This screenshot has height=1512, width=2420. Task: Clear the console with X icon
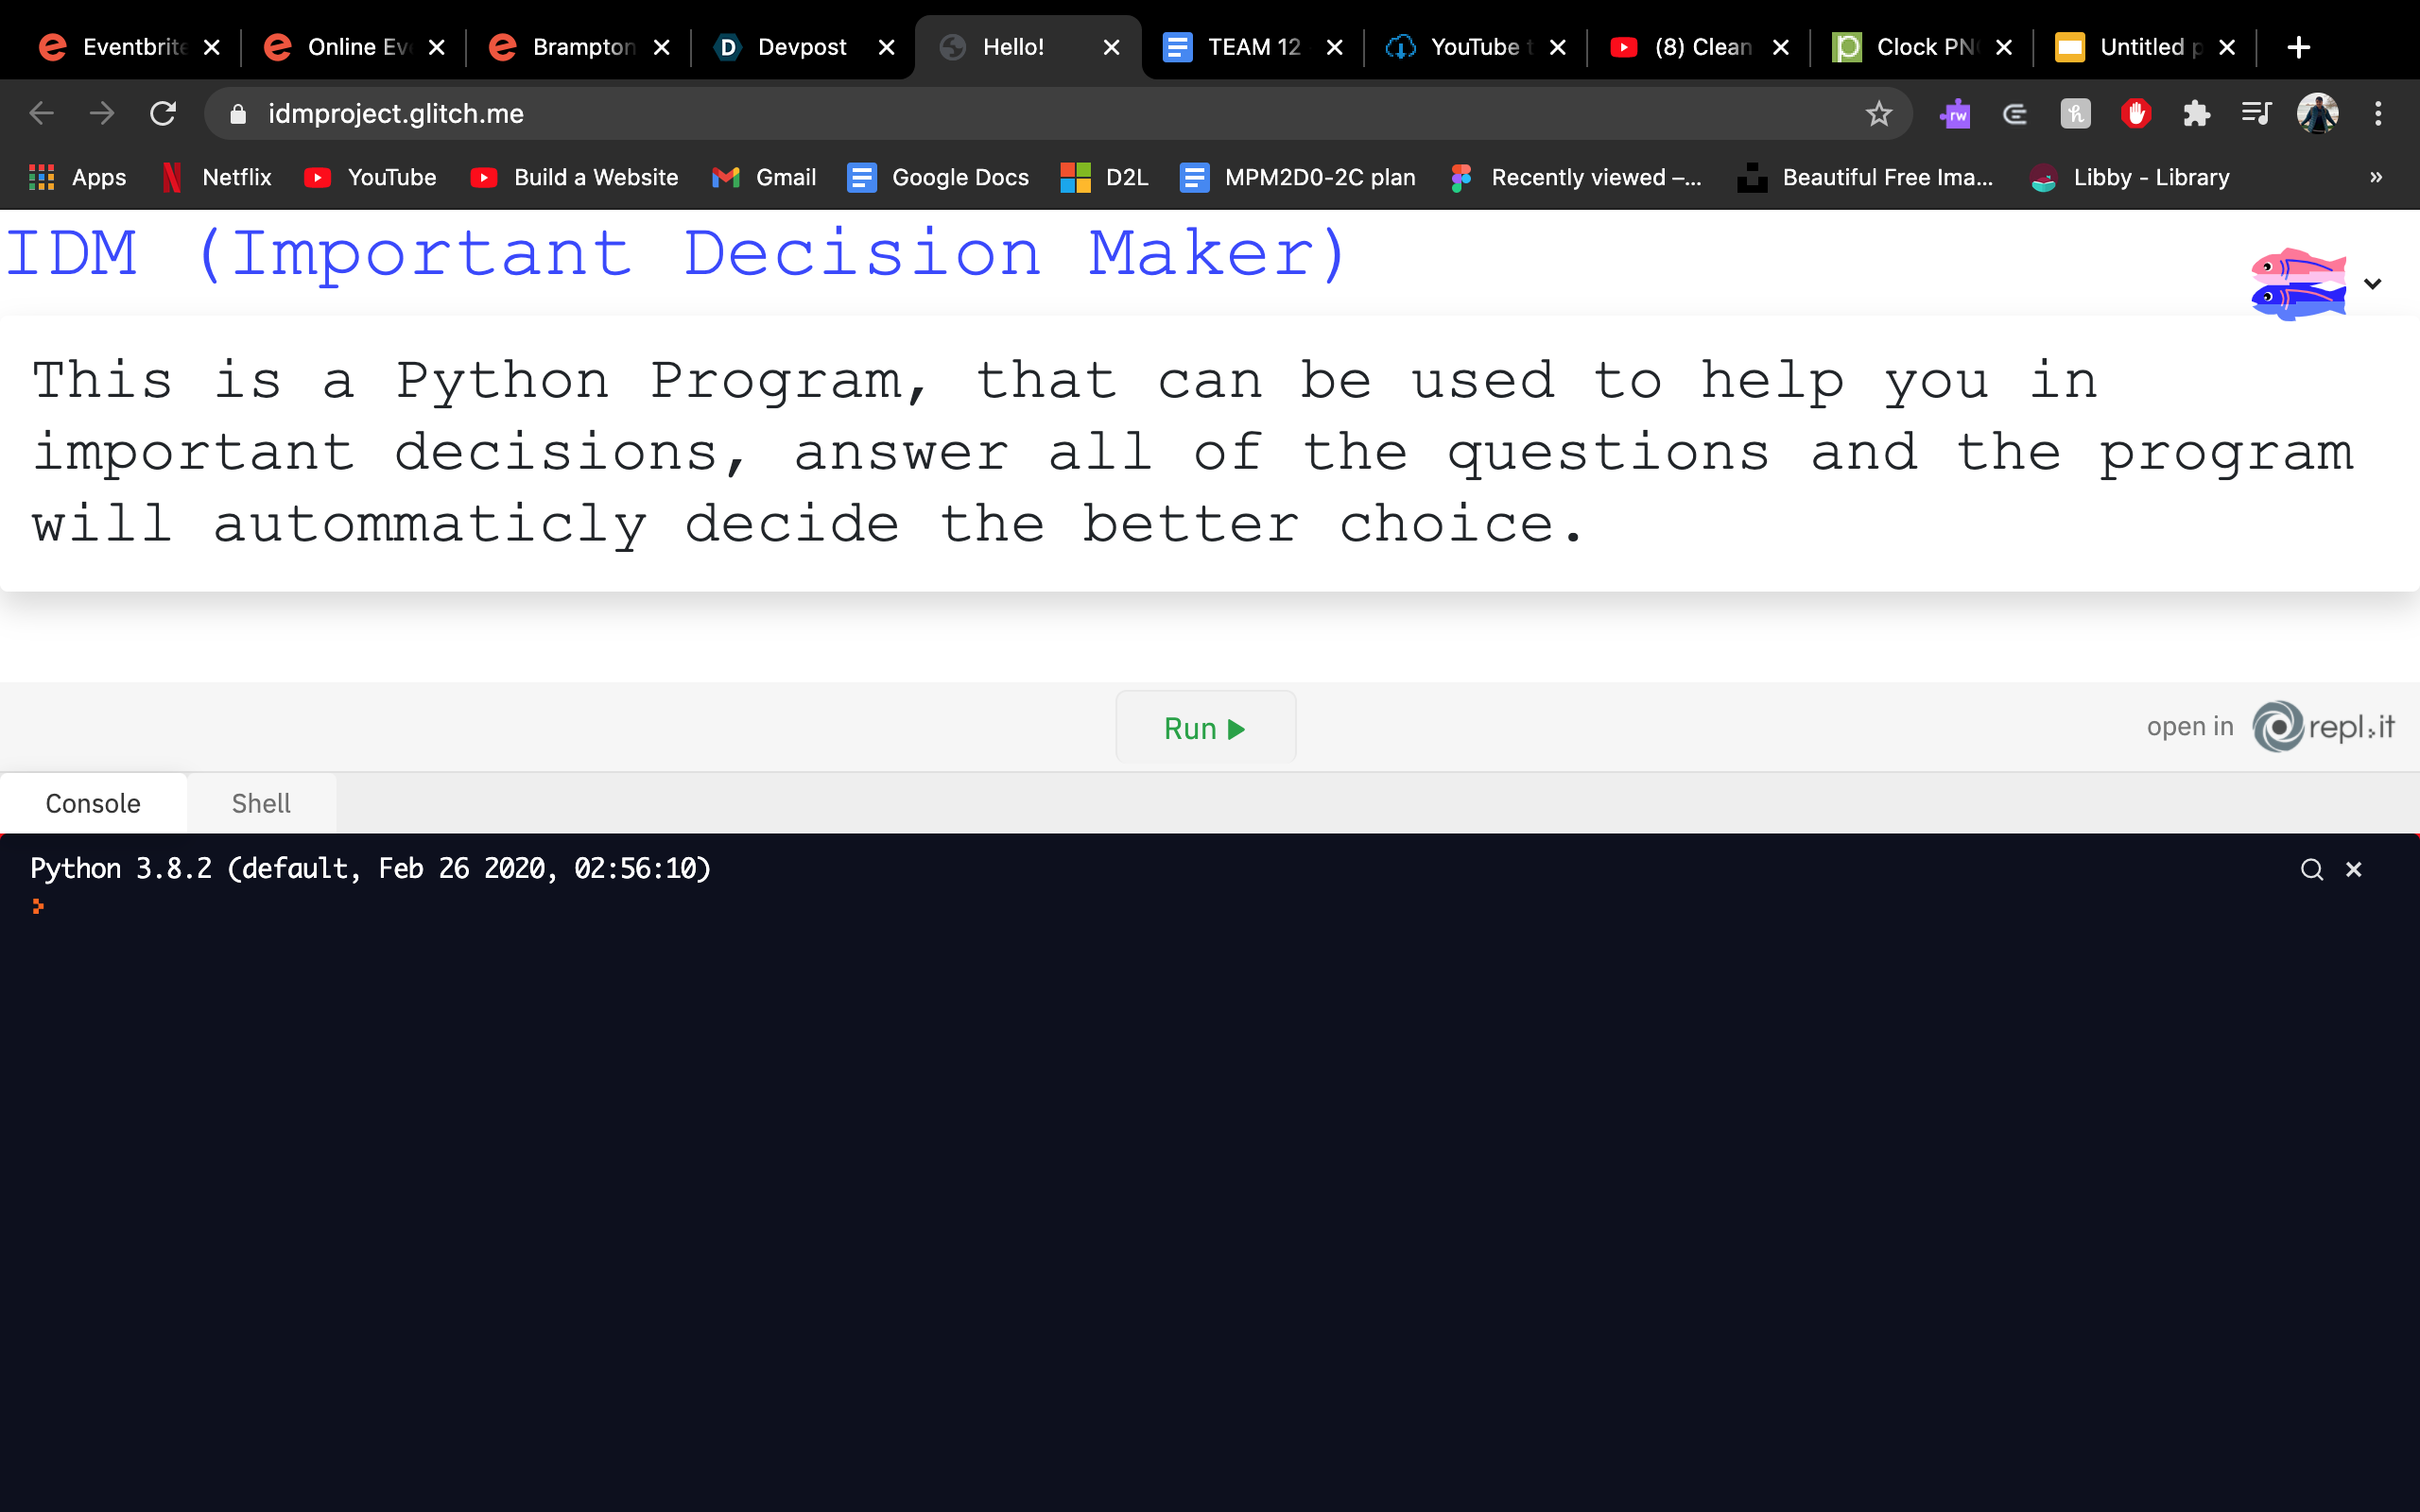pos(2354,869)
